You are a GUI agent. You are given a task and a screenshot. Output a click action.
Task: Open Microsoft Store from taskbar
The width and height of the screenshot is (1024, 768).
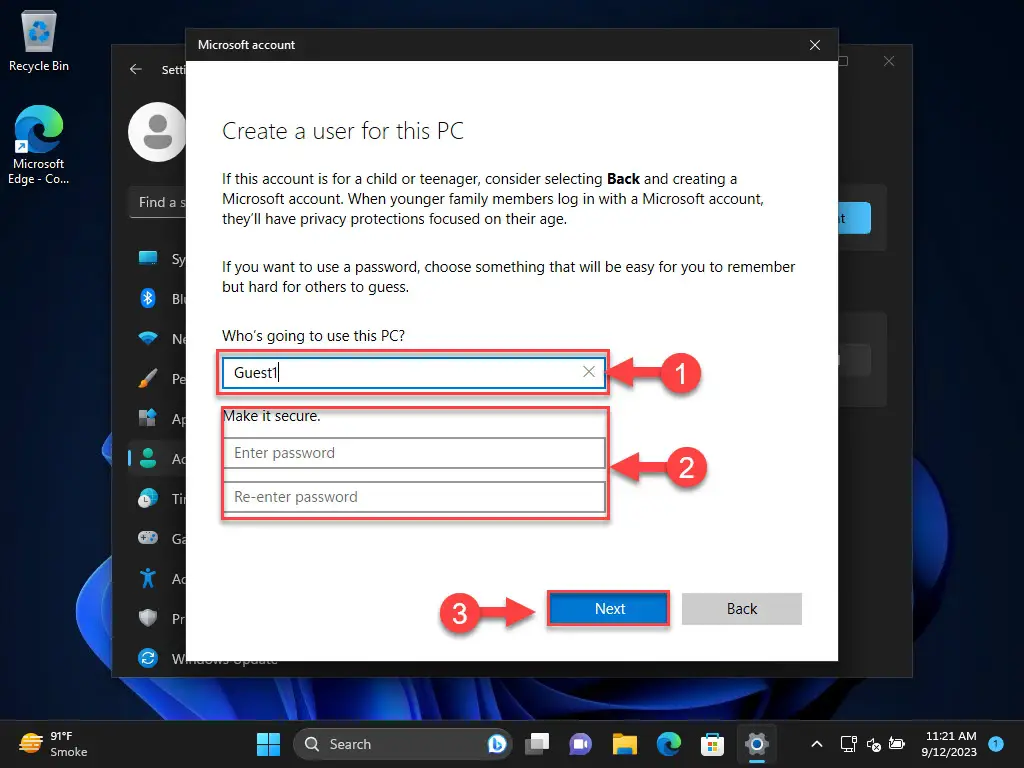[712, 744]
